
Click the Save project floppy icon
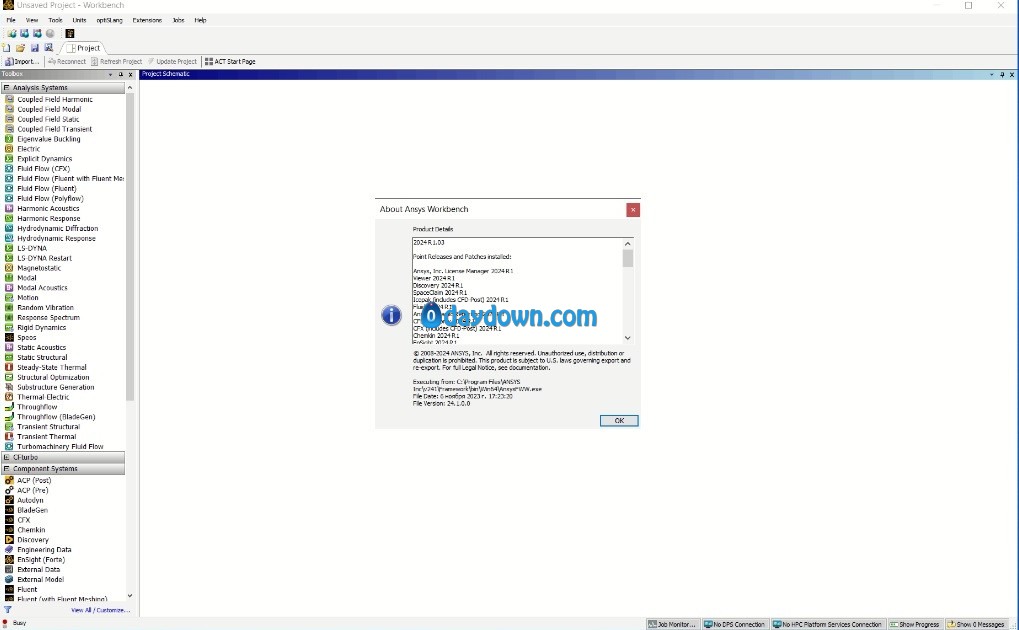tap(34, 48)
